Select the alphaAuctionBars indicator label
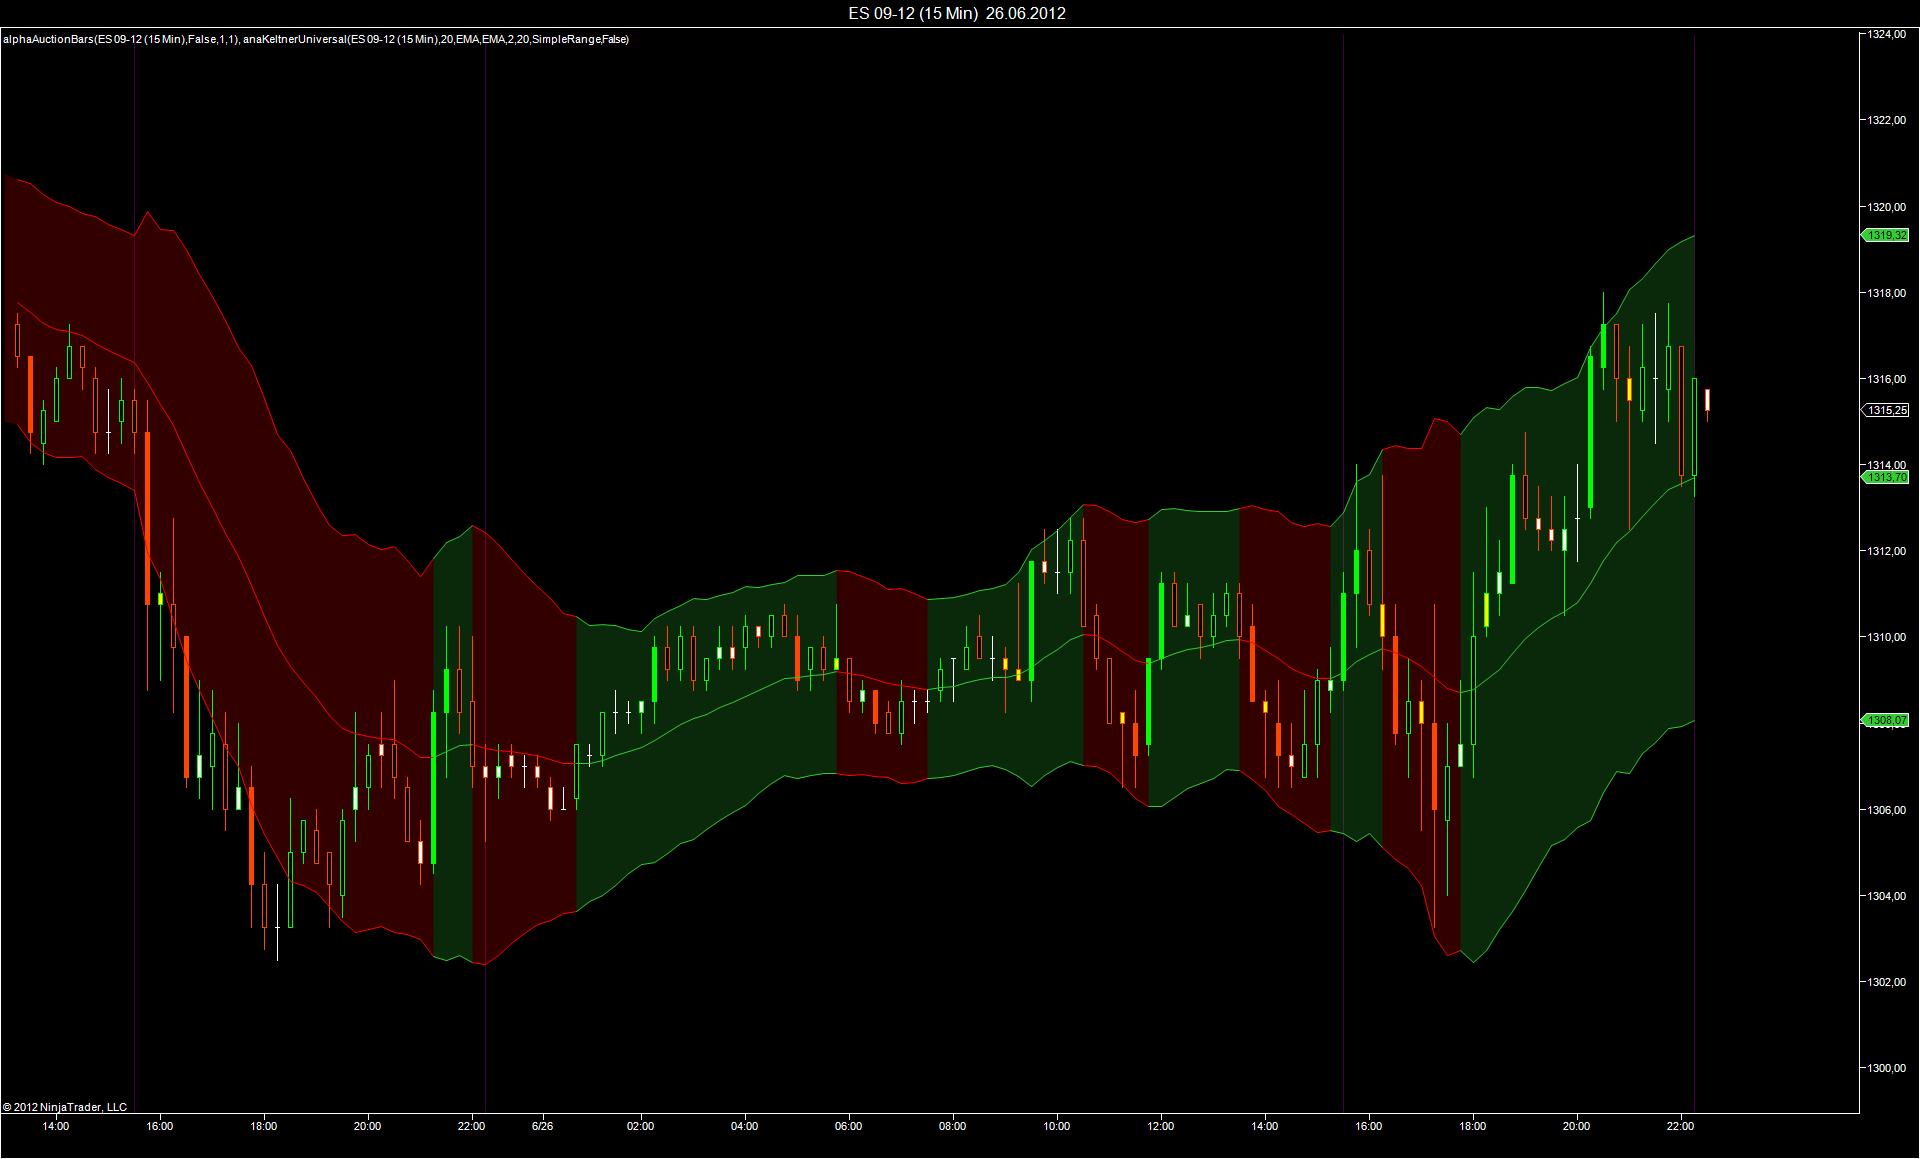Viewport: 1920px width, 1159px height. click(x=120, y=39)
